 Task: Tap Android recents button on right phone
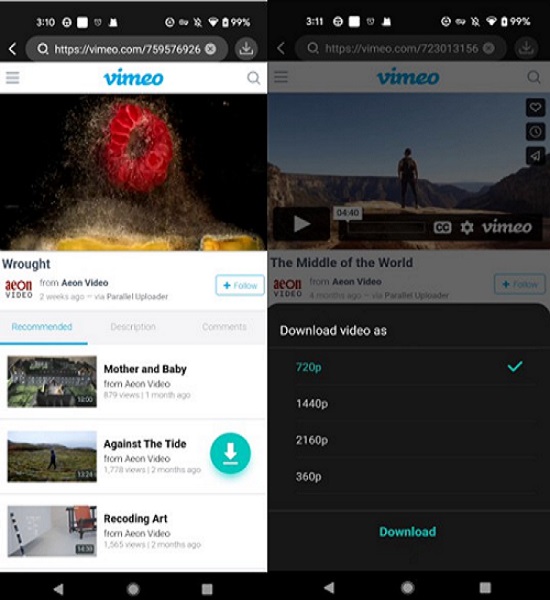(x=485, y=587)
